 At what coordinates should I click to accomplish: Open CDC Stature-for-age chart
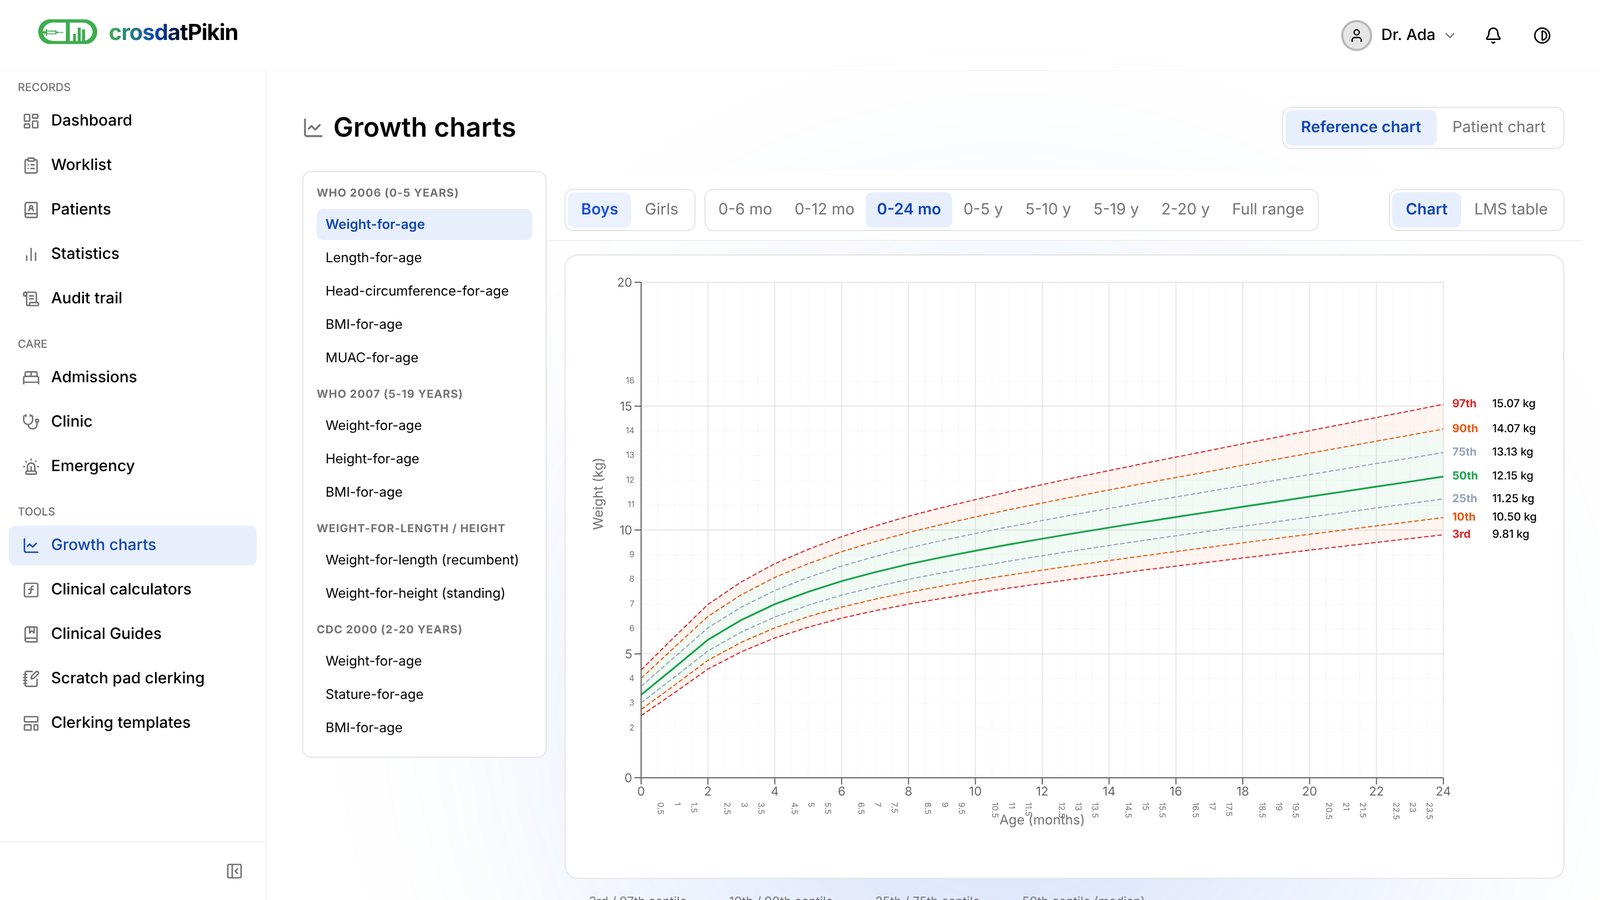pyautogui.click(x=424, y=694)
